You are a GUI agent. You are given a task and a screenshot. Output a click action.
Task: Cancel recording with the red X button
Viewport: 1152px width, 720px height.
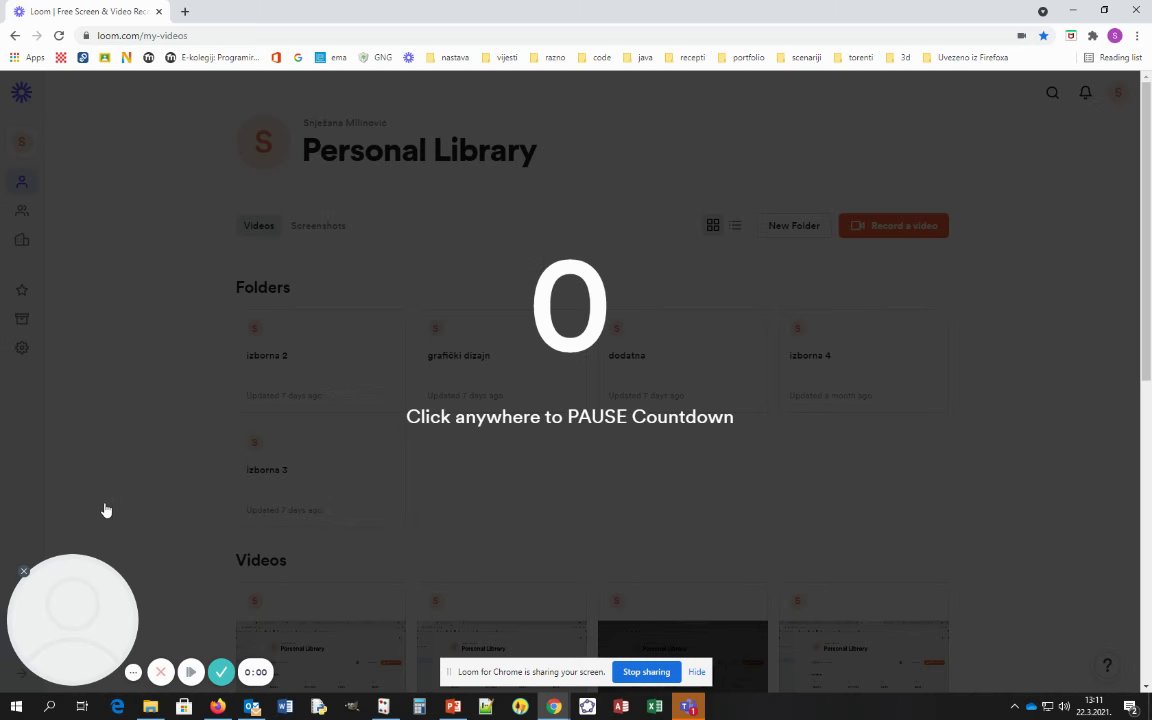161,672
